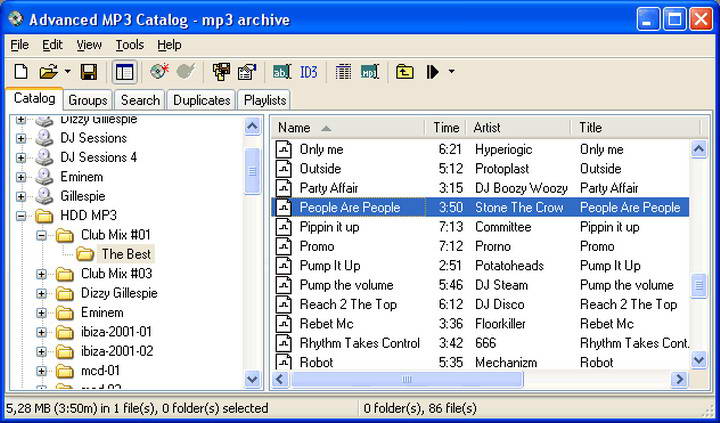
Task: Click the Play toolbar button
Action: (x=432, y=72)
